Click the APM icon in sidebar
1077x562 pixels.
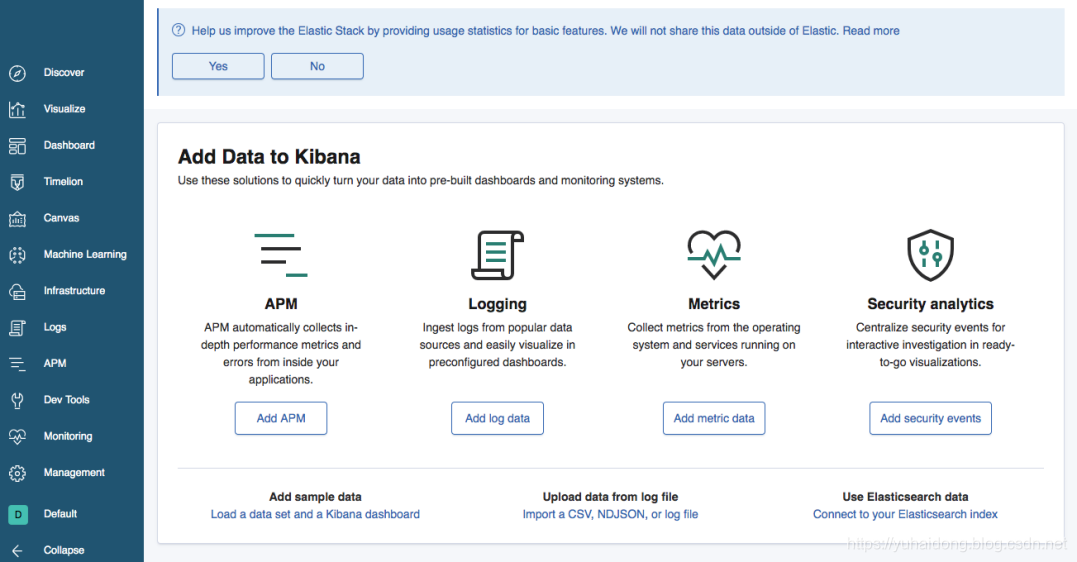click(x=17, y=363)
